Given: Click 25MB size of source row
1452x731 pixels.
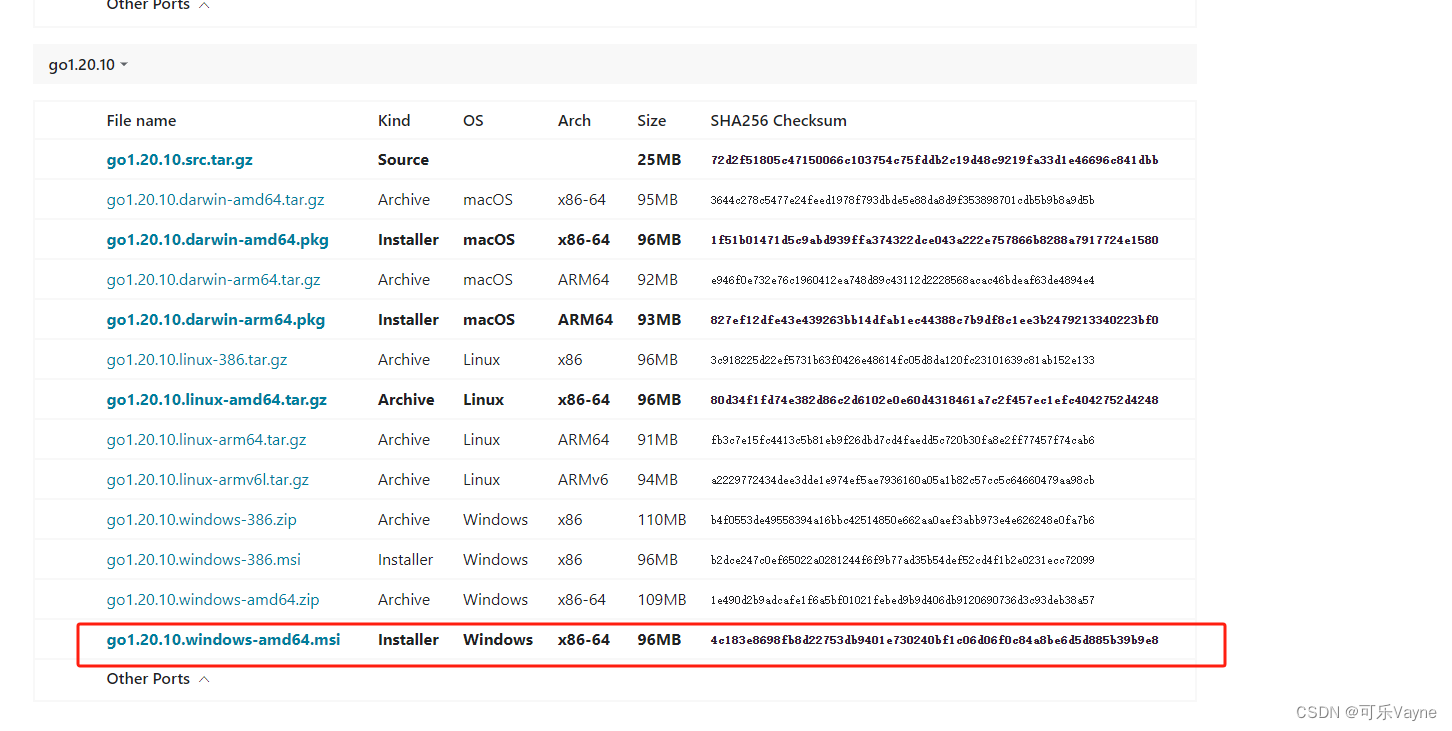Looking at the screenshot, I should 658,160.
